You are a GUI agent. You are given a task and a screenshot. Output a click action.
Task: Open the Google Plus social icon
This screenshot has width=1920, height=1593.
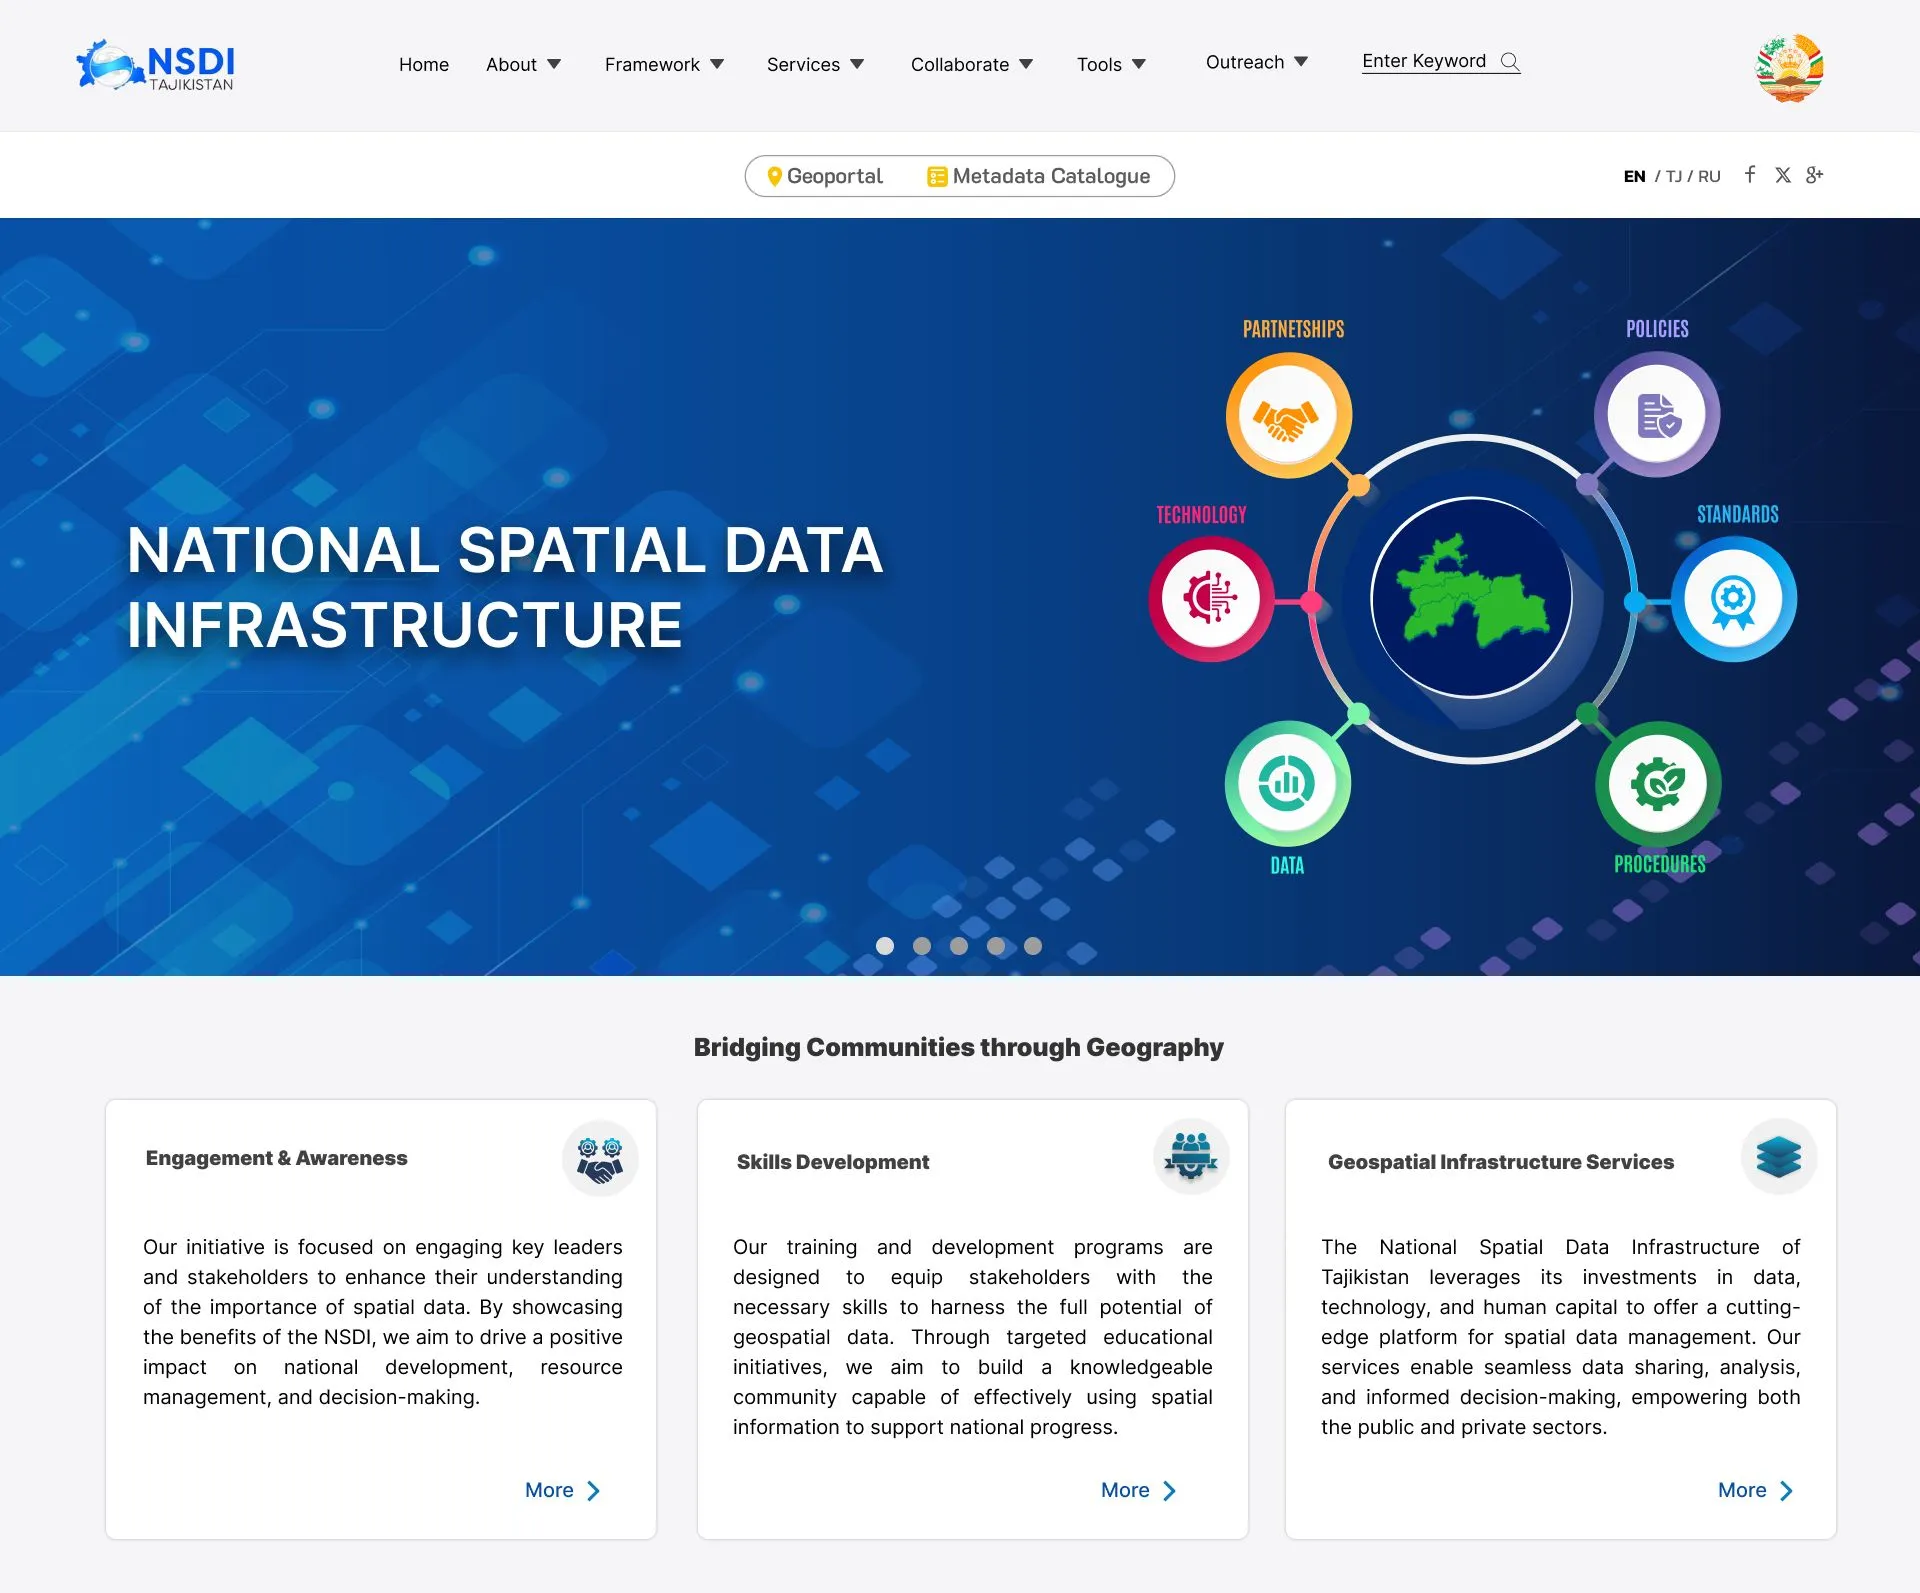[x=1814, y=175]
